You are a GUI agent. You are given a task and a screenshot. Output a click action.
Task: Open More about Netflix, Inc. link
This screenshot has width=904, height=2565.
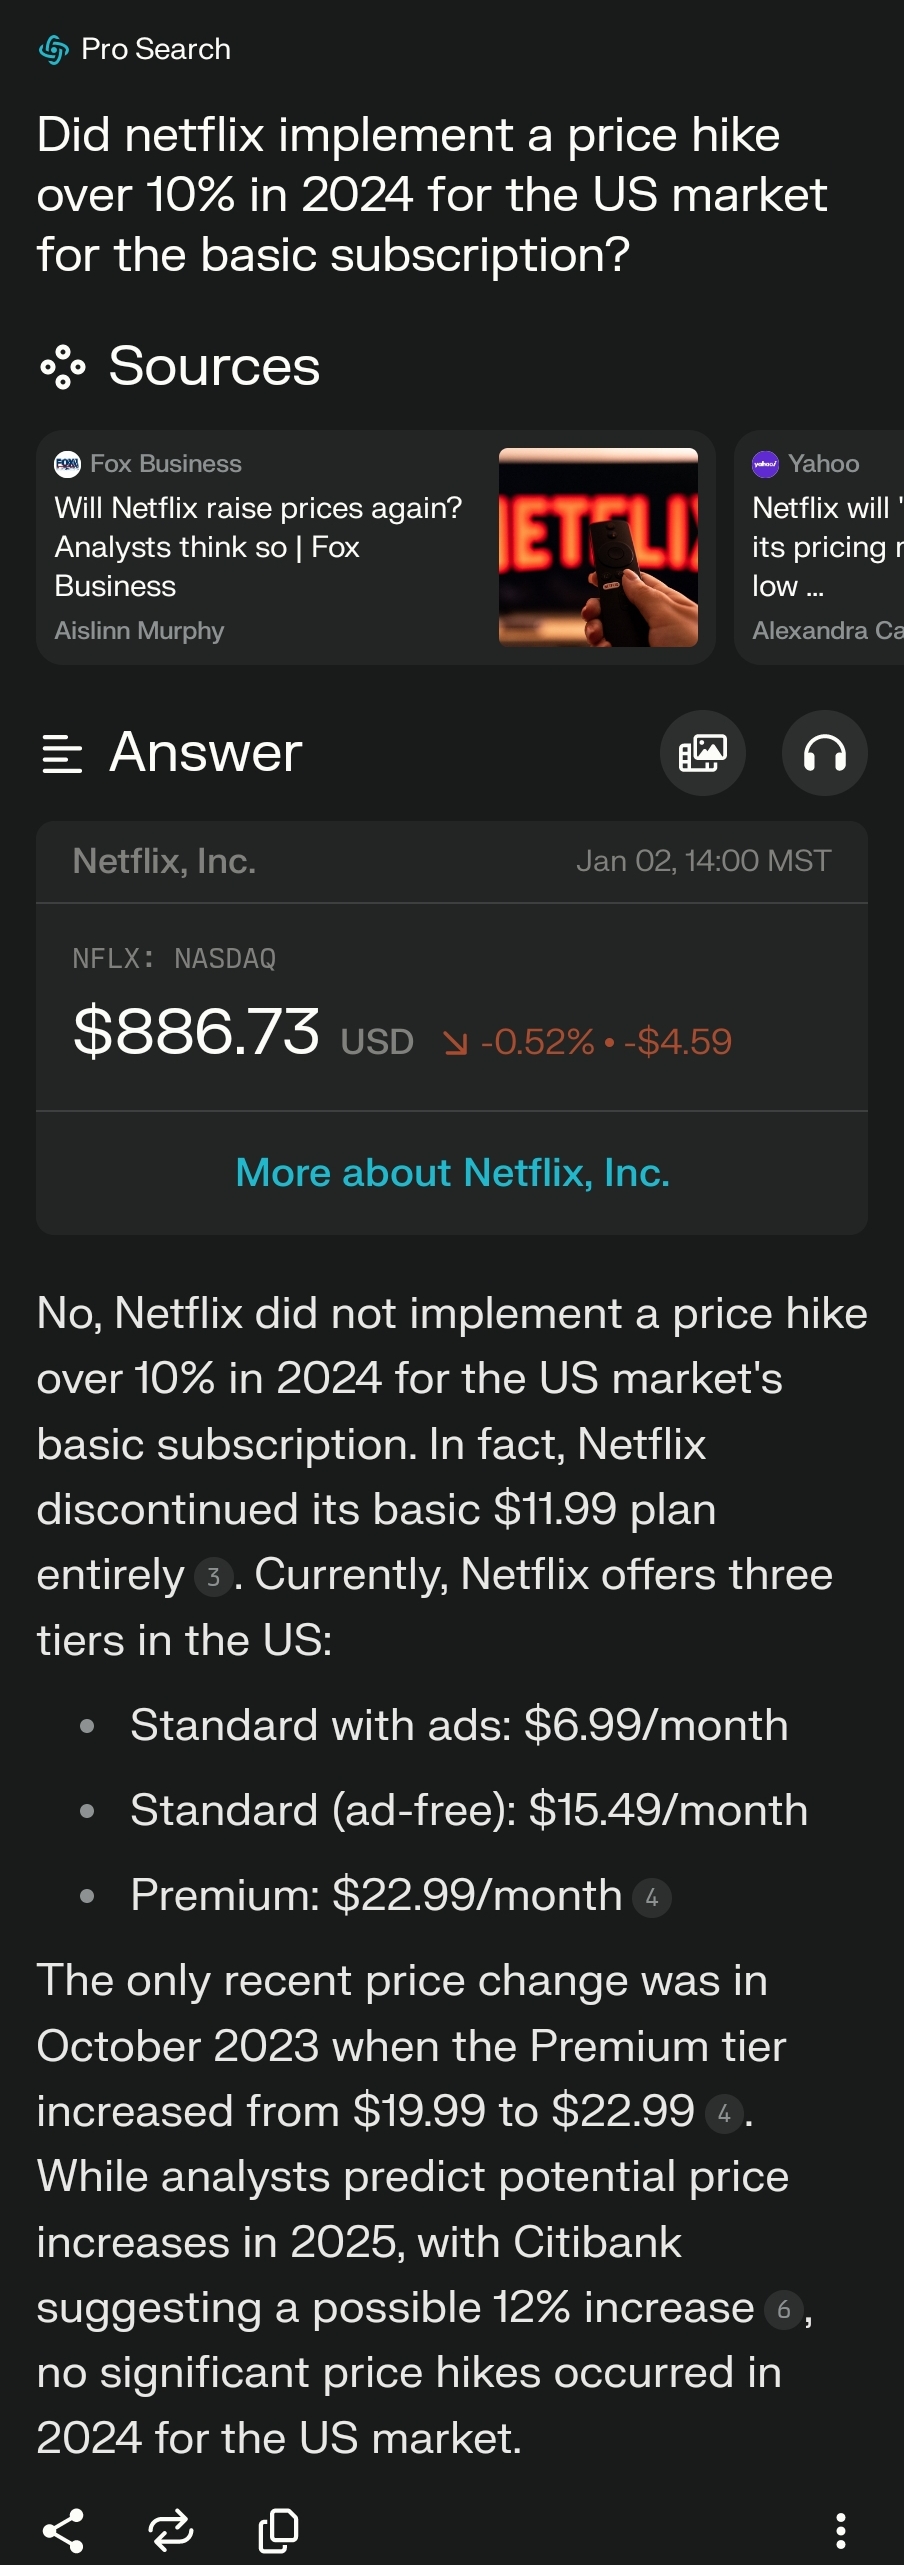pyautogui.click(x=452, y=1172)
